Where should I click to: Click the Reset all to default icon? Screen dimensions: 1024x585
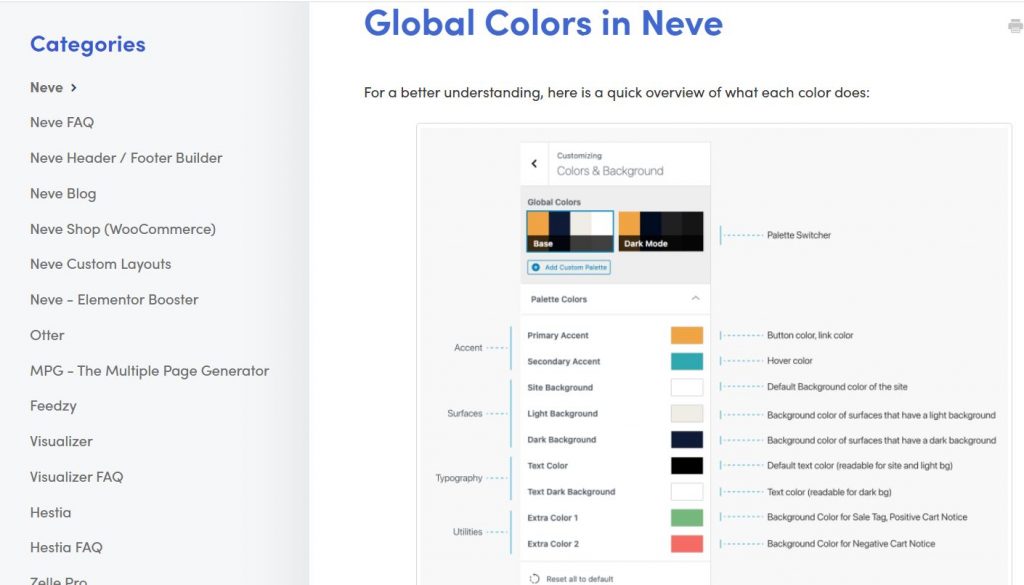coord(535,579)
